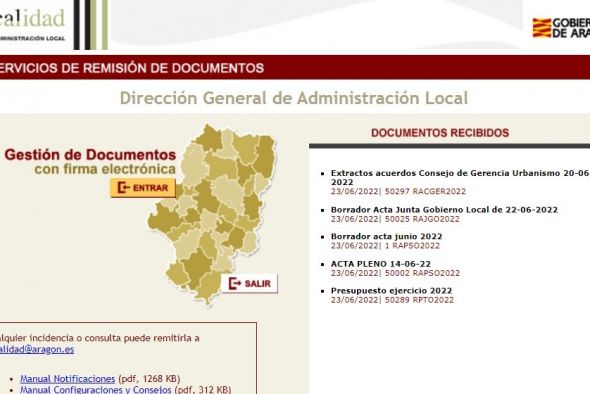Screen dimensions: 590x394
Task: Click the aragon.es email address link
Action: point(37,349)
